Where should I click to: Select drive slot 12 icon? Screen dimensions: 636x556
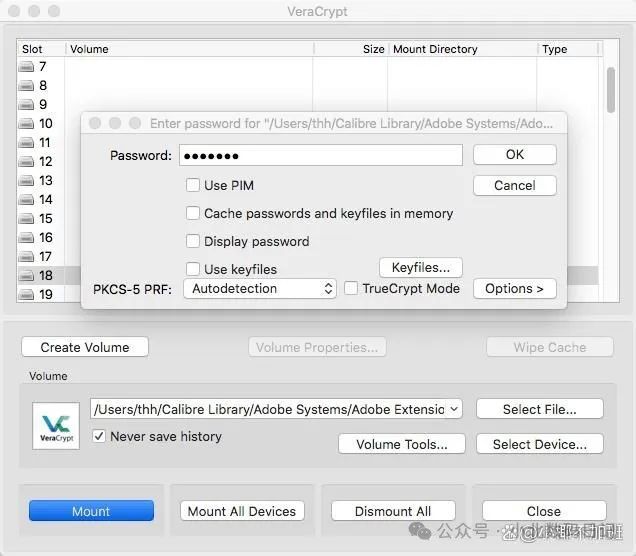click(26, 161)
